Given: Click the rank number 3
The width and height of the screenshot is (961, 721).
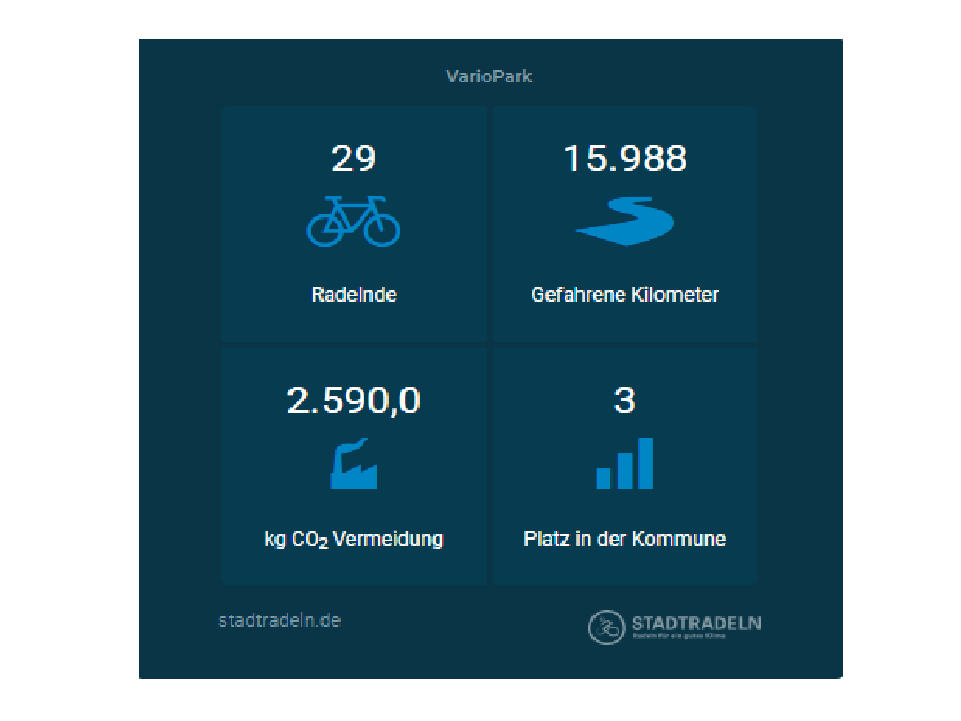Looking at the screenshot, I should click(x=625, y=401).
